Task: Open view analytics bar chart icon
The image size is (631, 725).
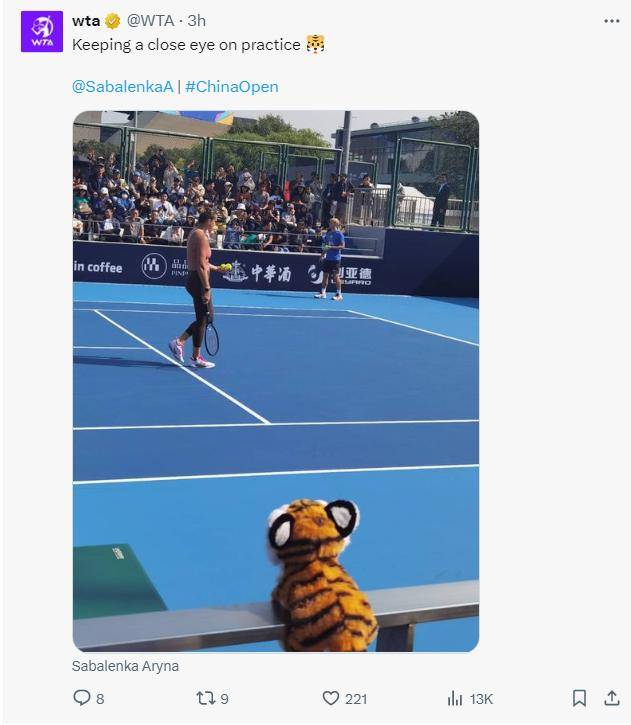Action: (x=455, y=698)
